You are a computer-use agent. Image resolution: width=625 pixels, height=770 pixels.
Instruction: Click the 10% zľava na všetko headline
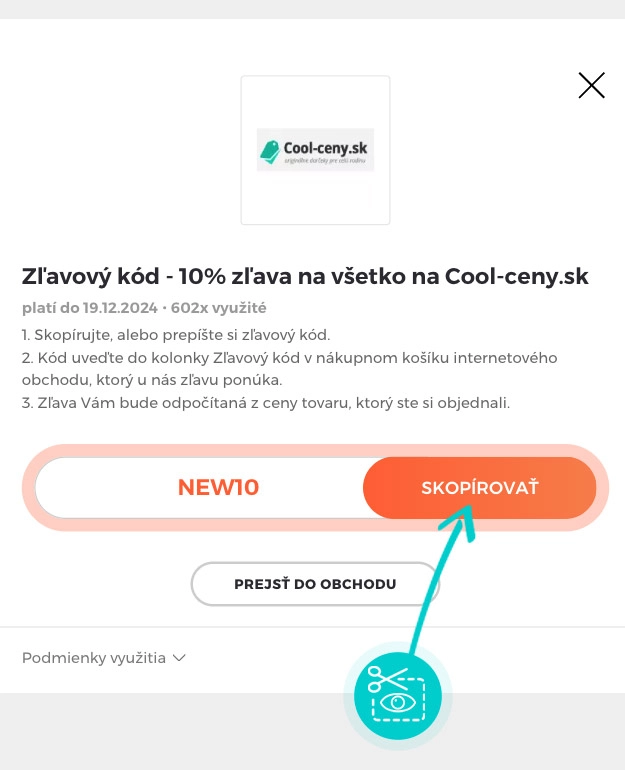click(305, 276)
